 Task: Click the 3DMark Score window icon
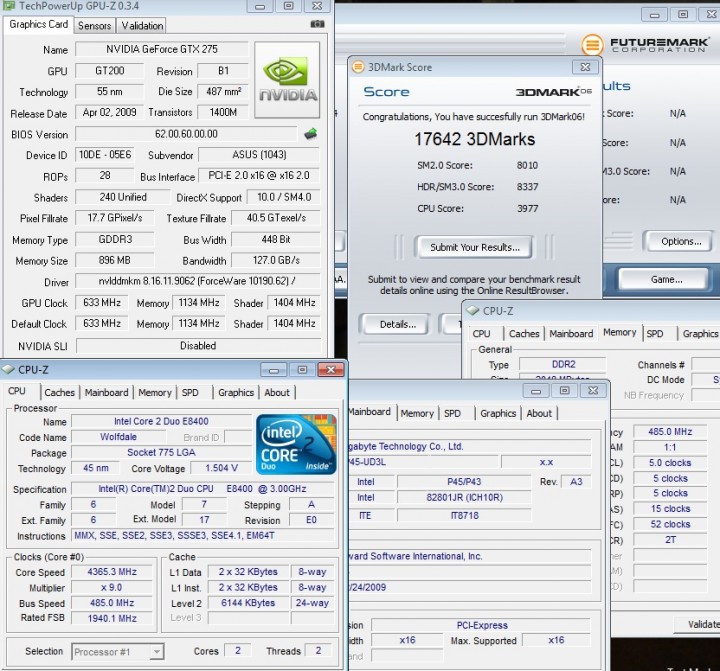point(358,67)
